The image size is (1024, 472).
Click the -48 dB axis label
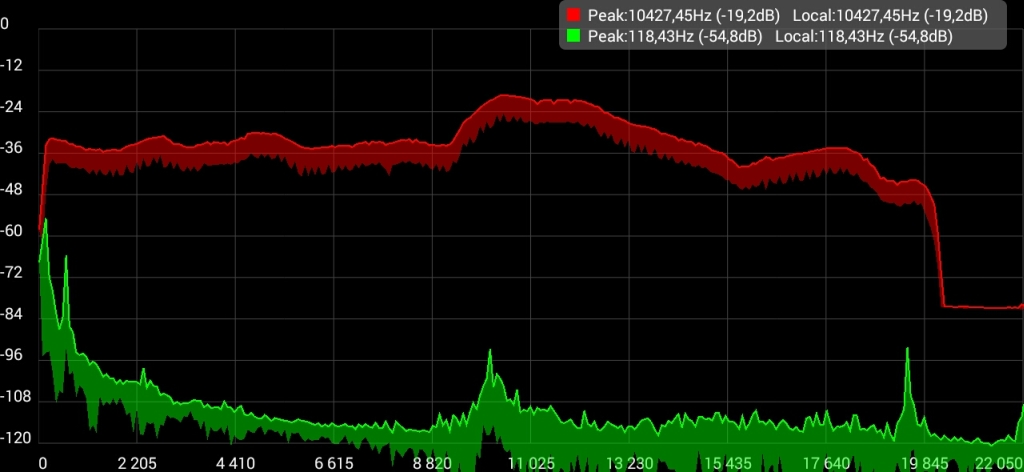[x=11, y=190]
